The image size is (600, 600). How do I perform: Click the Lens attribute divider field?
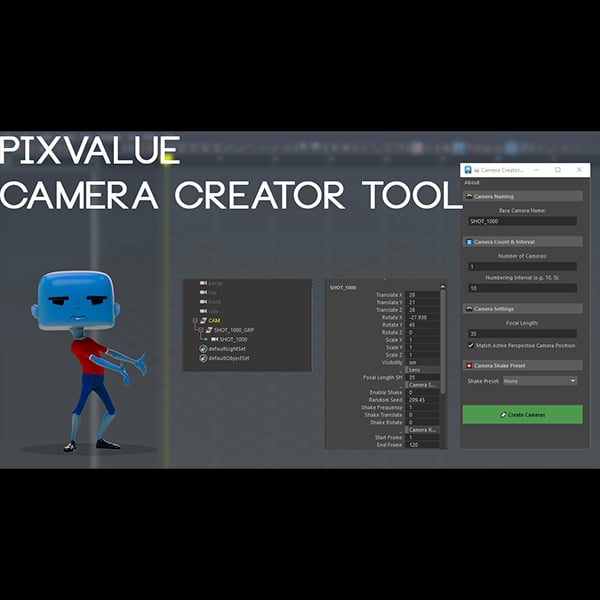point(422,370)
